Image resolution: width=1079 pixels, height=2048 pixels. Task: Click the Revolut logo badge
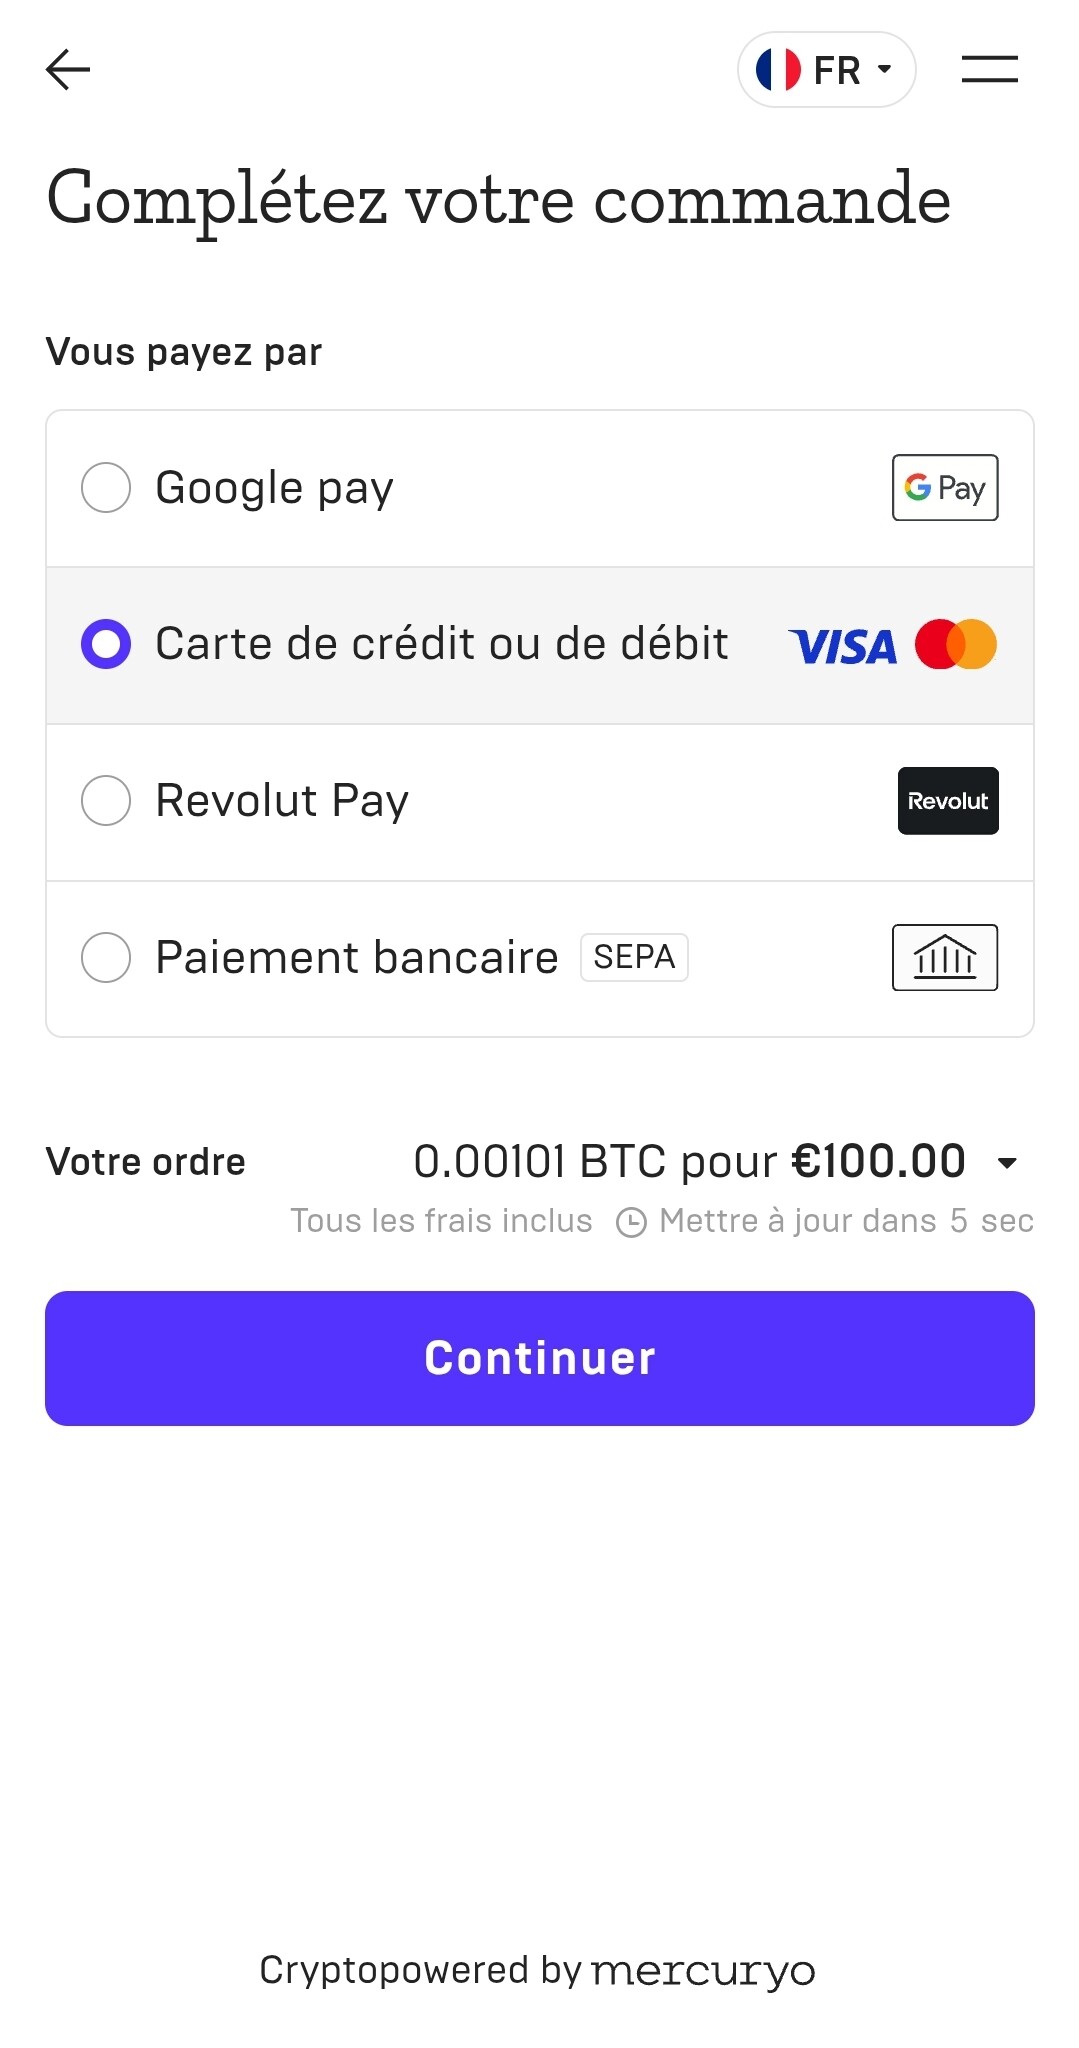click(x=947, y=801)
